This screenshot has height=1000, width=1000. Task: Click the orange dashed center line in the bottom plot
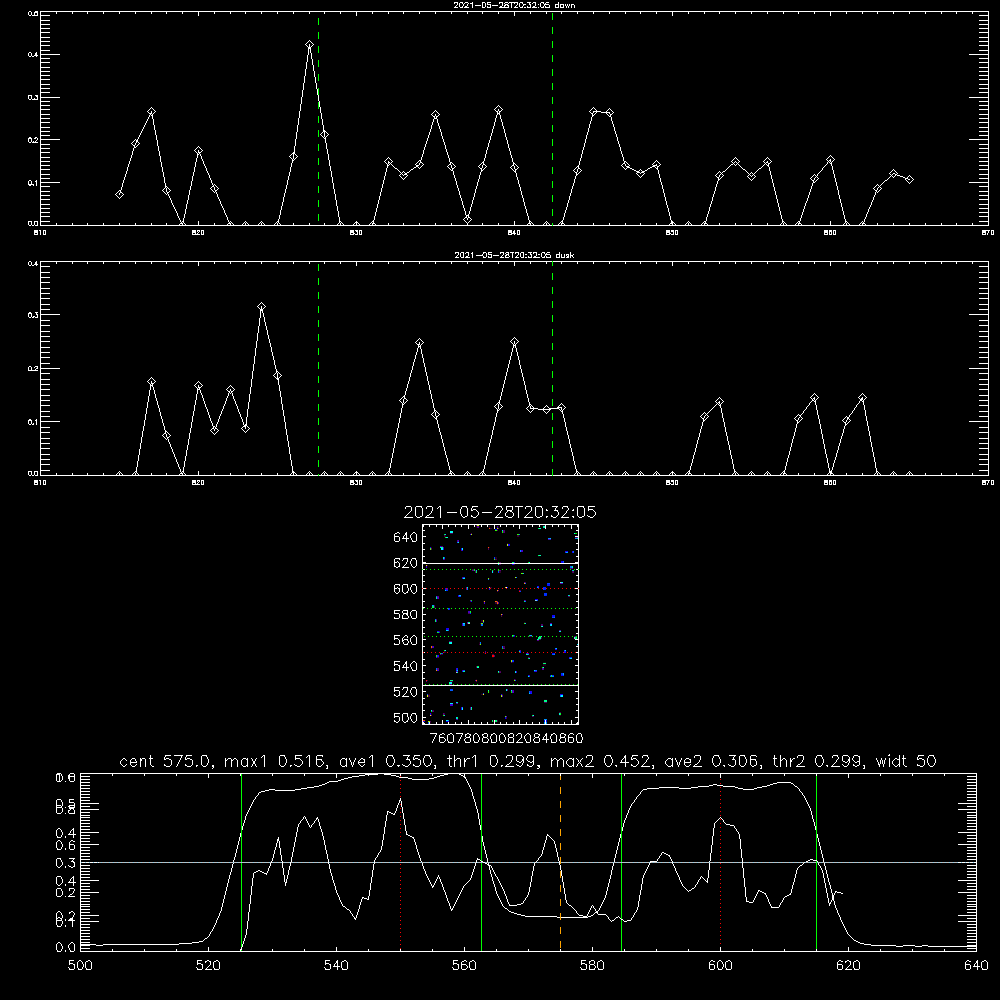[x=561, y=861]
